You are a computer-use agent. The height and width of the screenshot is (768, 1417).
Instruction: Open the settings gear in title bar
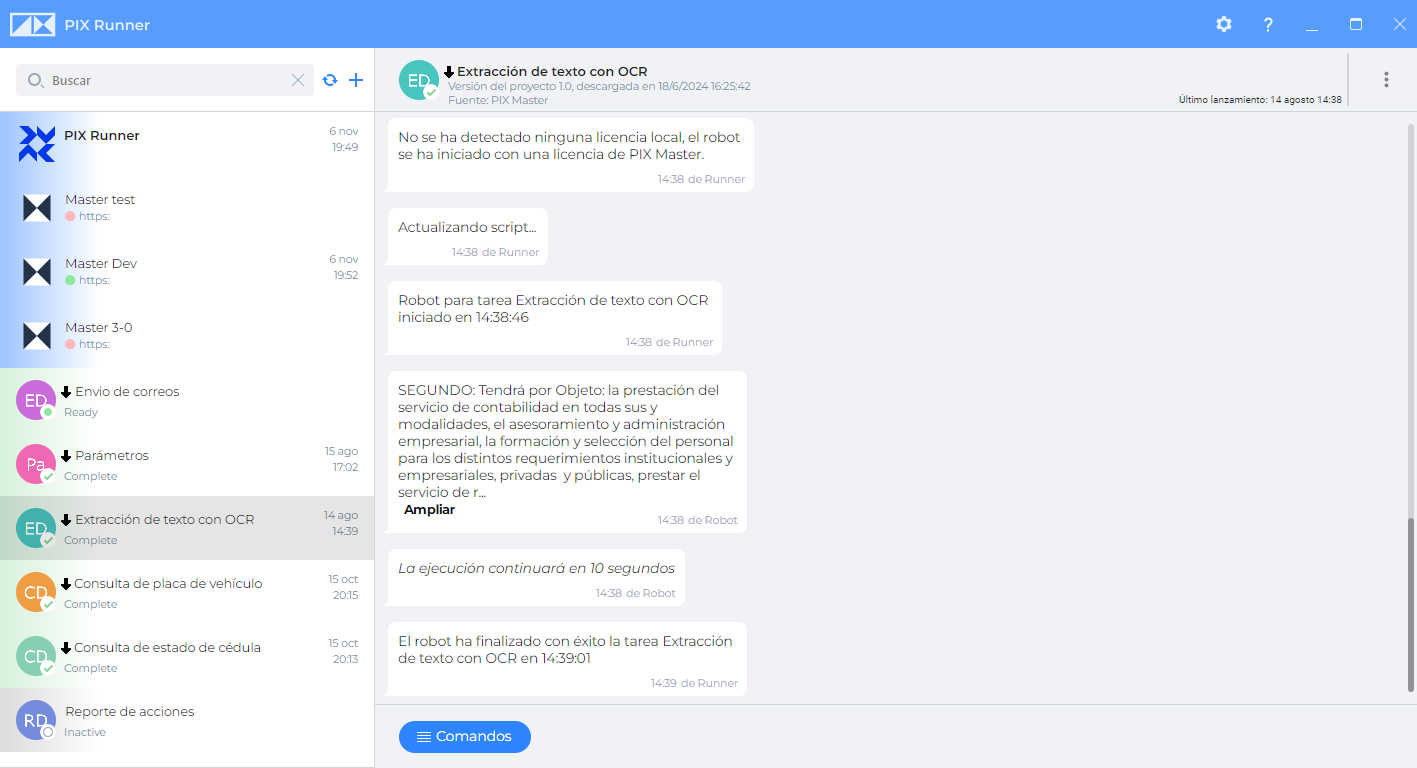pos(1224,24)
